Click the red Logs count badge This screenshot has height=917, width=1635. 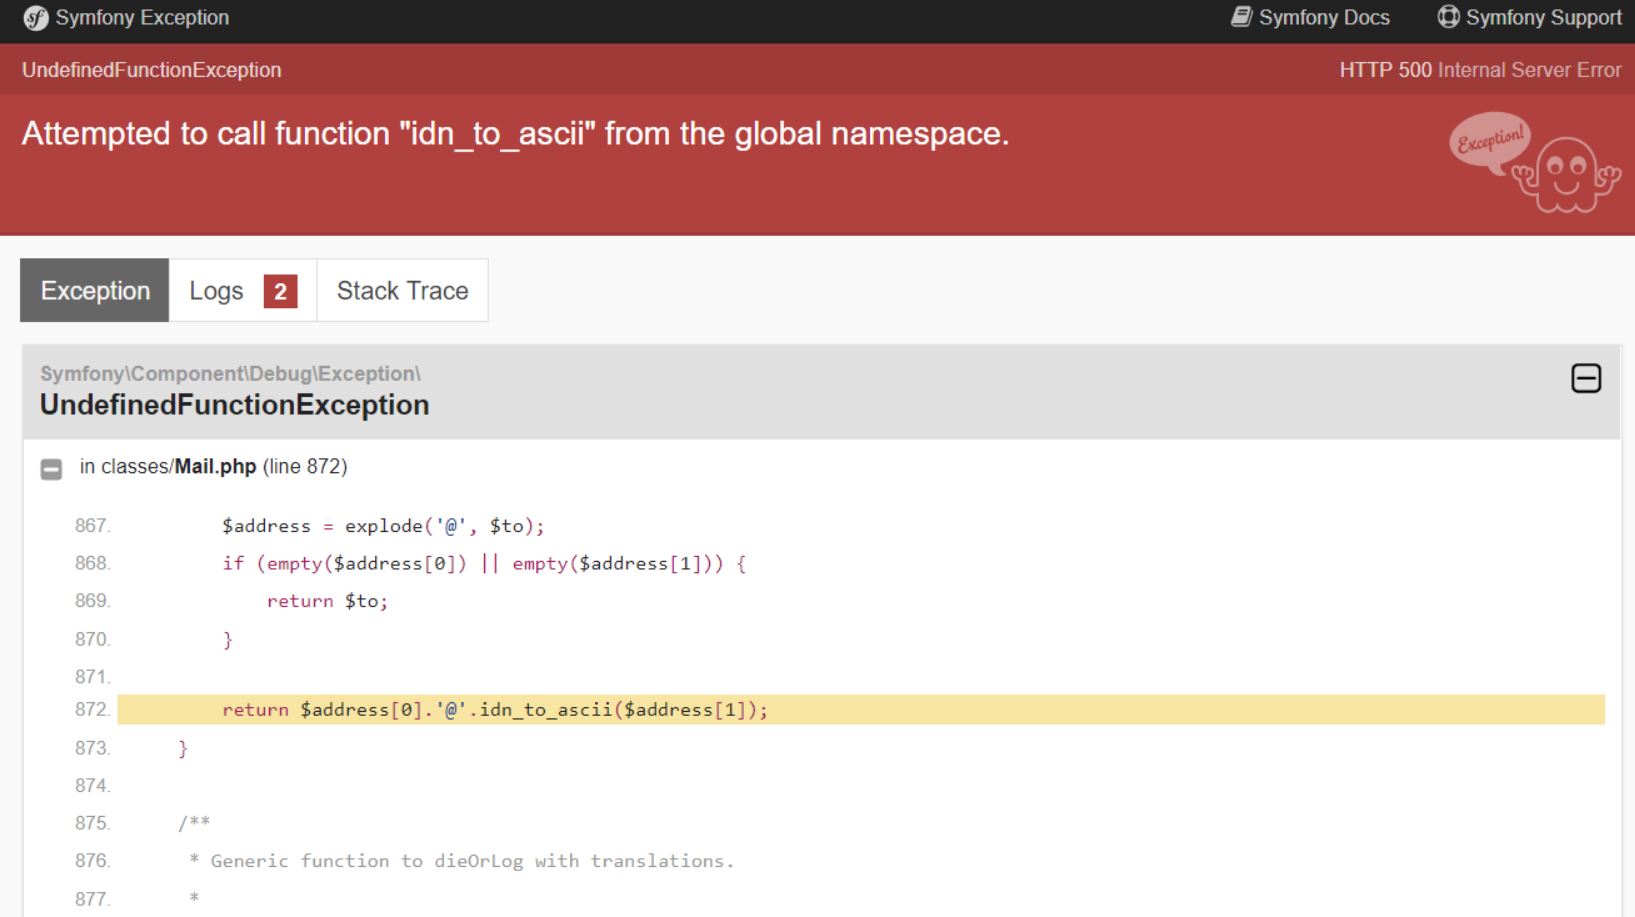click(280, 291)
